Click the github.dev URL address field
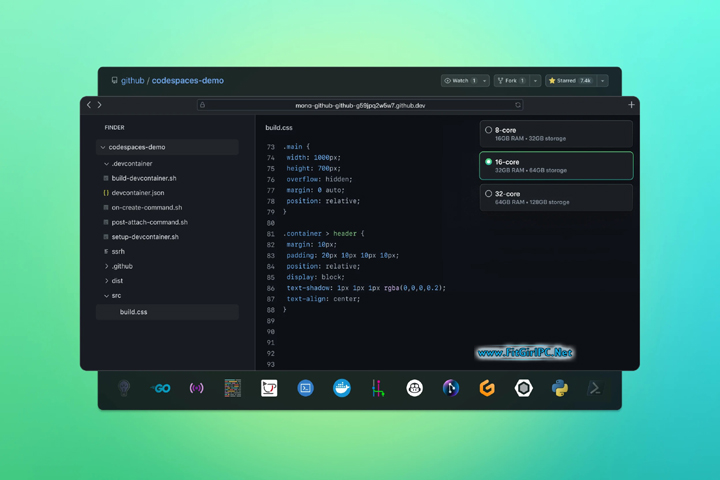This screenshot has height=480, width=720. click(x=360, y=105)
